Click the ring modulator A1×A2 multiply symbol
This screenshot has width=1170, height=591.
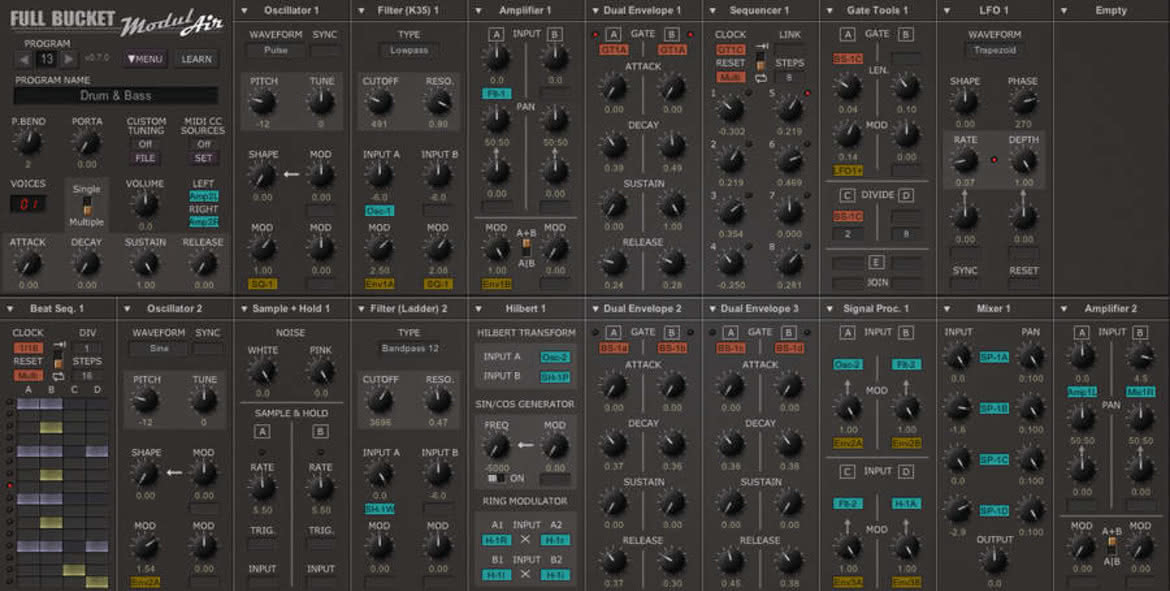[x=525, y=540]
